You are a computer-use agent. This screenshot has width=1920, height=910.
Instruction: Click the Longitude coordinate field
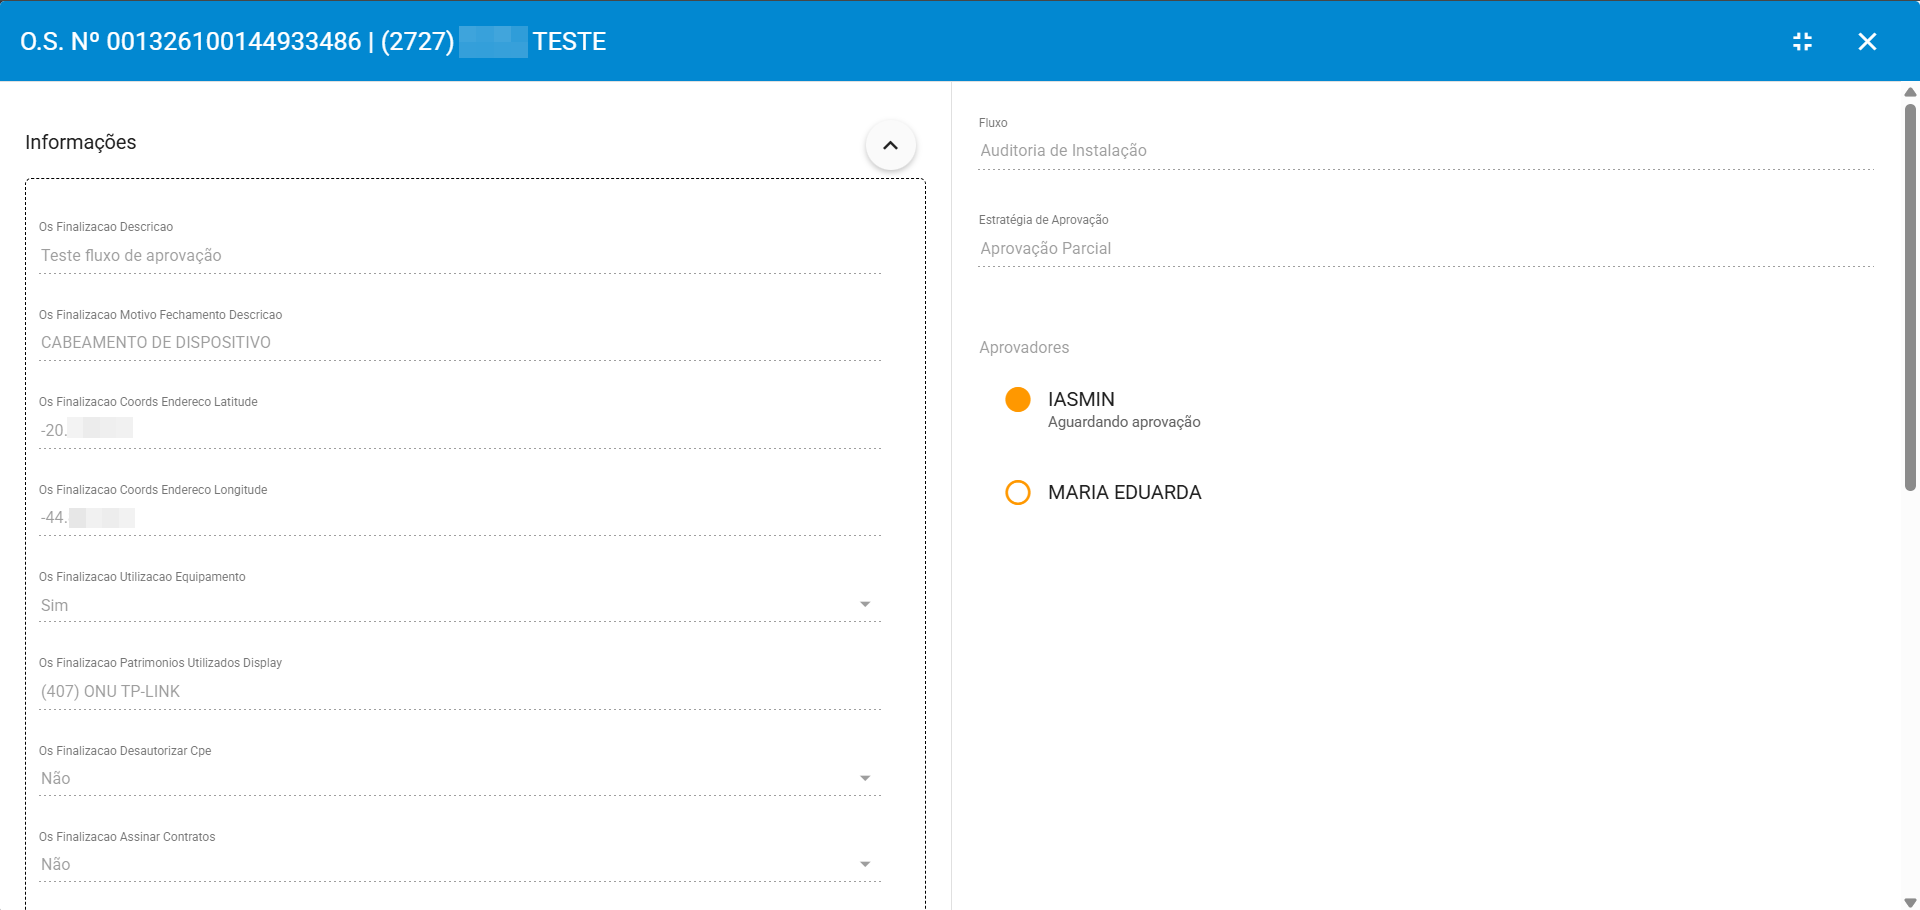[x=460, y=517]
